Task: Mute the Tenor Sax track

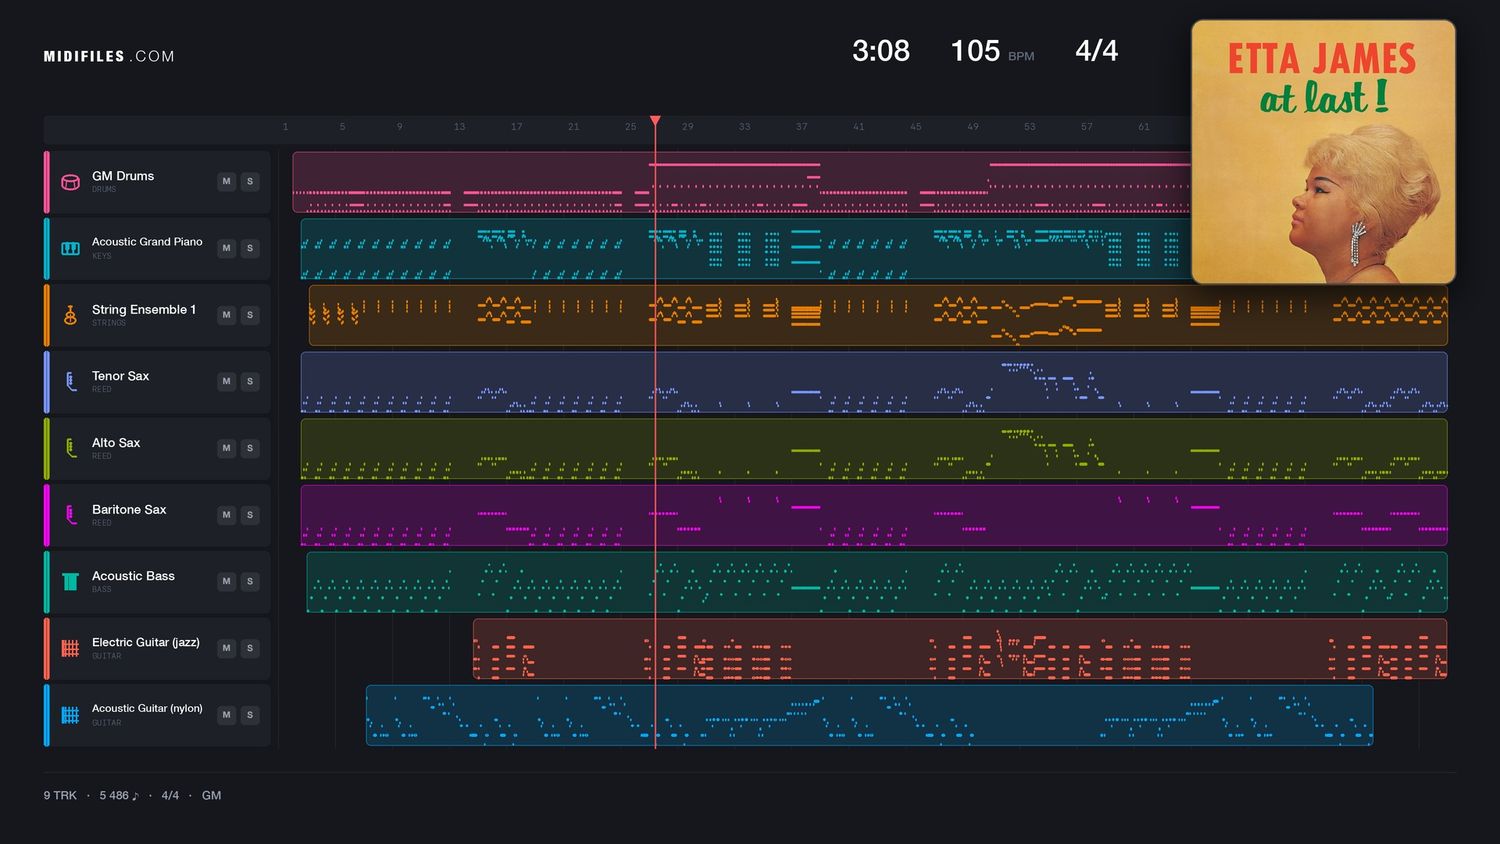Action: (x=226, y=381)
